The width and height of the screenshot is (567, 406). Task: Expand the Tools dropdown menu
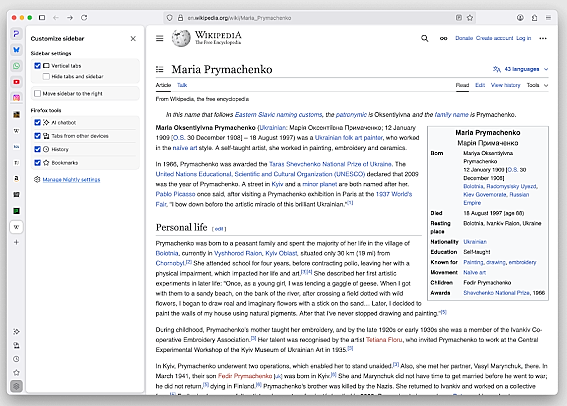pos(537,85)
